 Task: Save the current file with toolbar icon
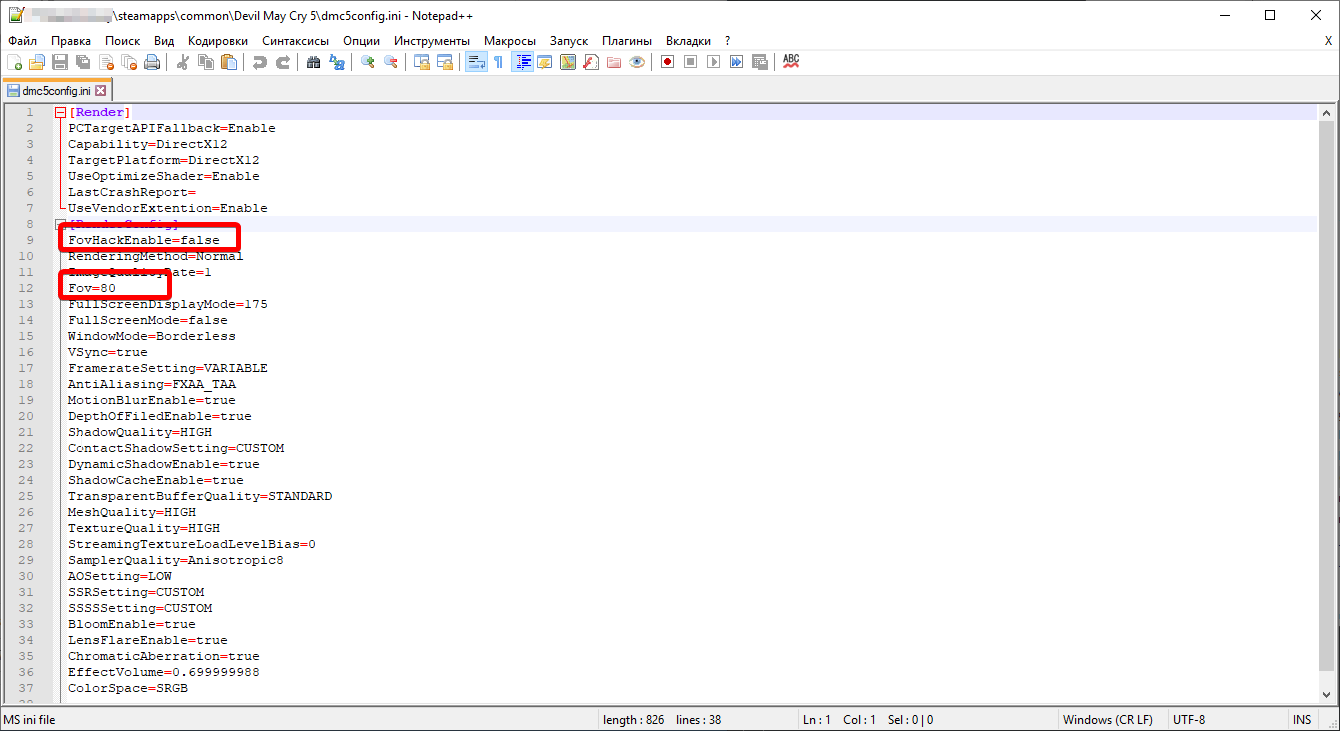click(60, 62)
